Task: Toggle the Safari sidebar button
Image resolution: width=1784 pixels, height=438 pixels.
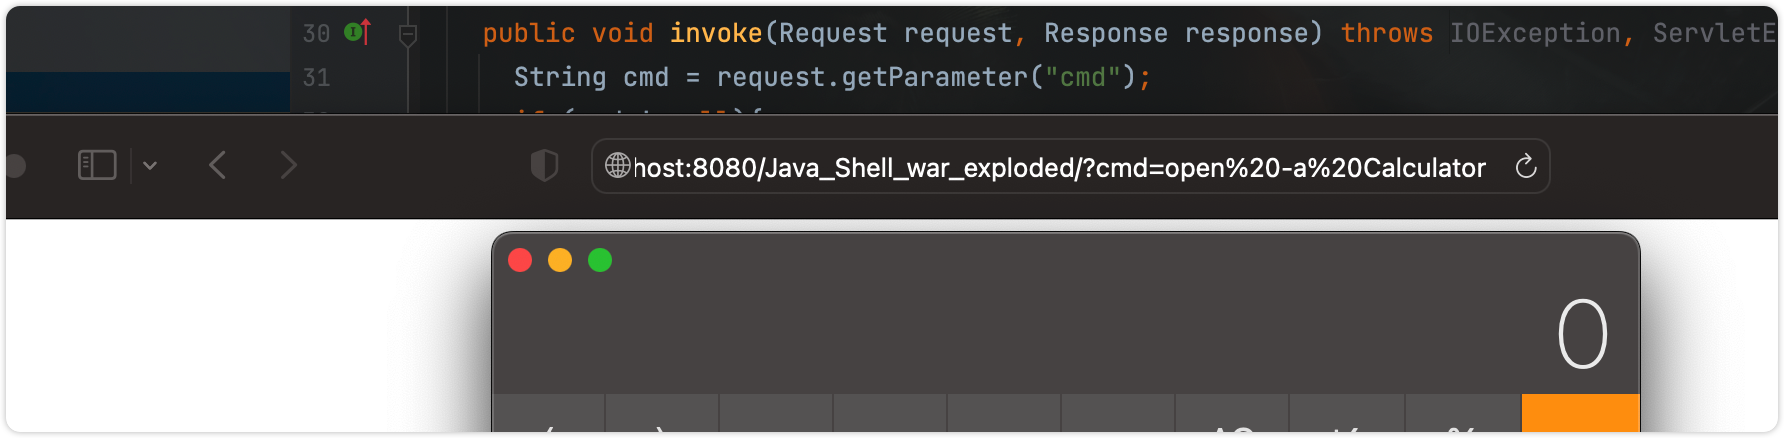Action: [97, 165]
